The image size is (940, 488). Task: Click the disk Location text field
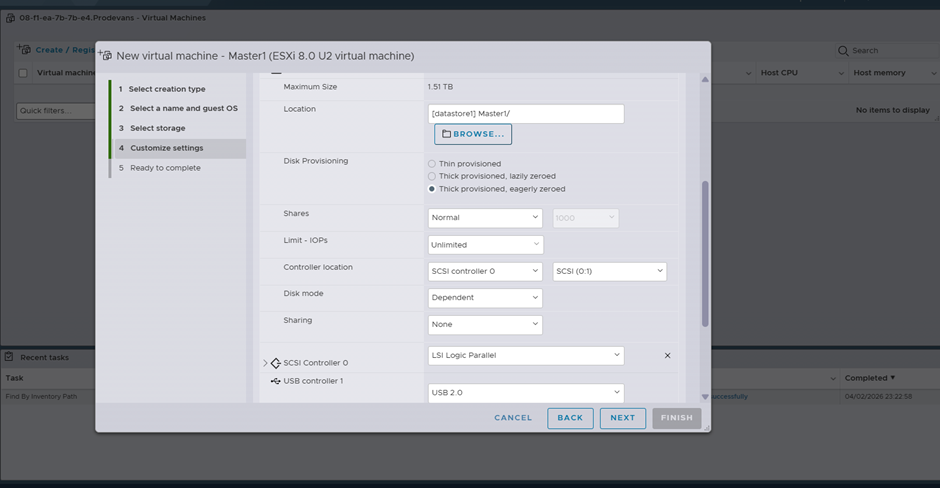pyautogui.click(x=525, y=114)
